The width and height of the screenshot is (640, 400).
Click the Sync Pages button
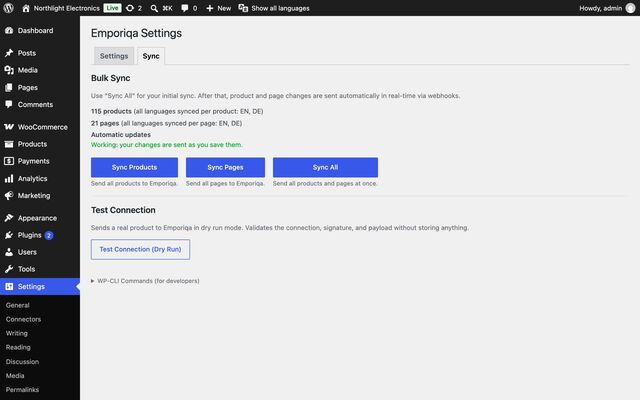click(x=225, y=167)
